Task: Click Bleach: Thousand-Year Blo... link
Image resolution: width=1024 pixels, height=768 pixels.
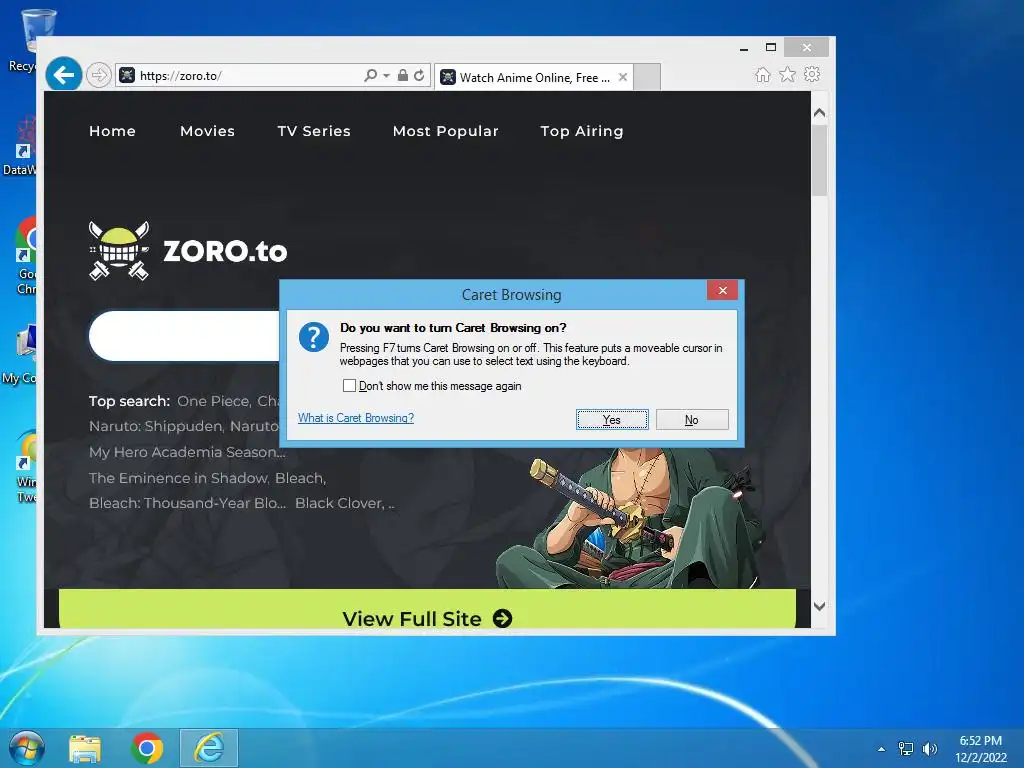Action: 187,503
